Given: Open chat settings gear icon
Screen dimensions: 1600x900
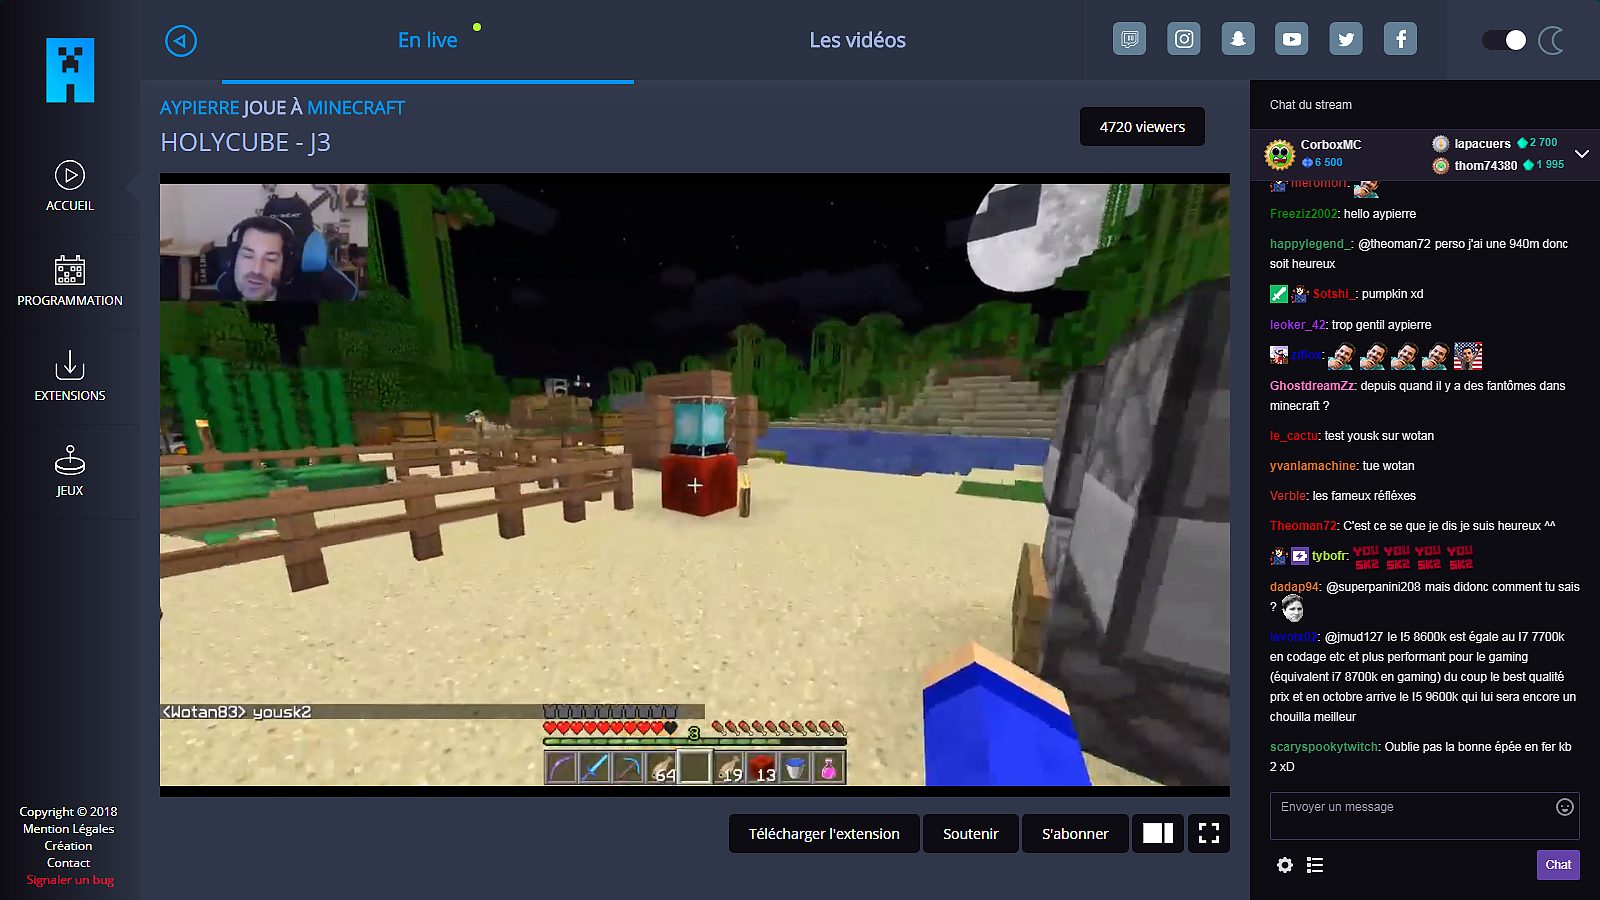Looking at the screenshot, I should [1285, 865].
